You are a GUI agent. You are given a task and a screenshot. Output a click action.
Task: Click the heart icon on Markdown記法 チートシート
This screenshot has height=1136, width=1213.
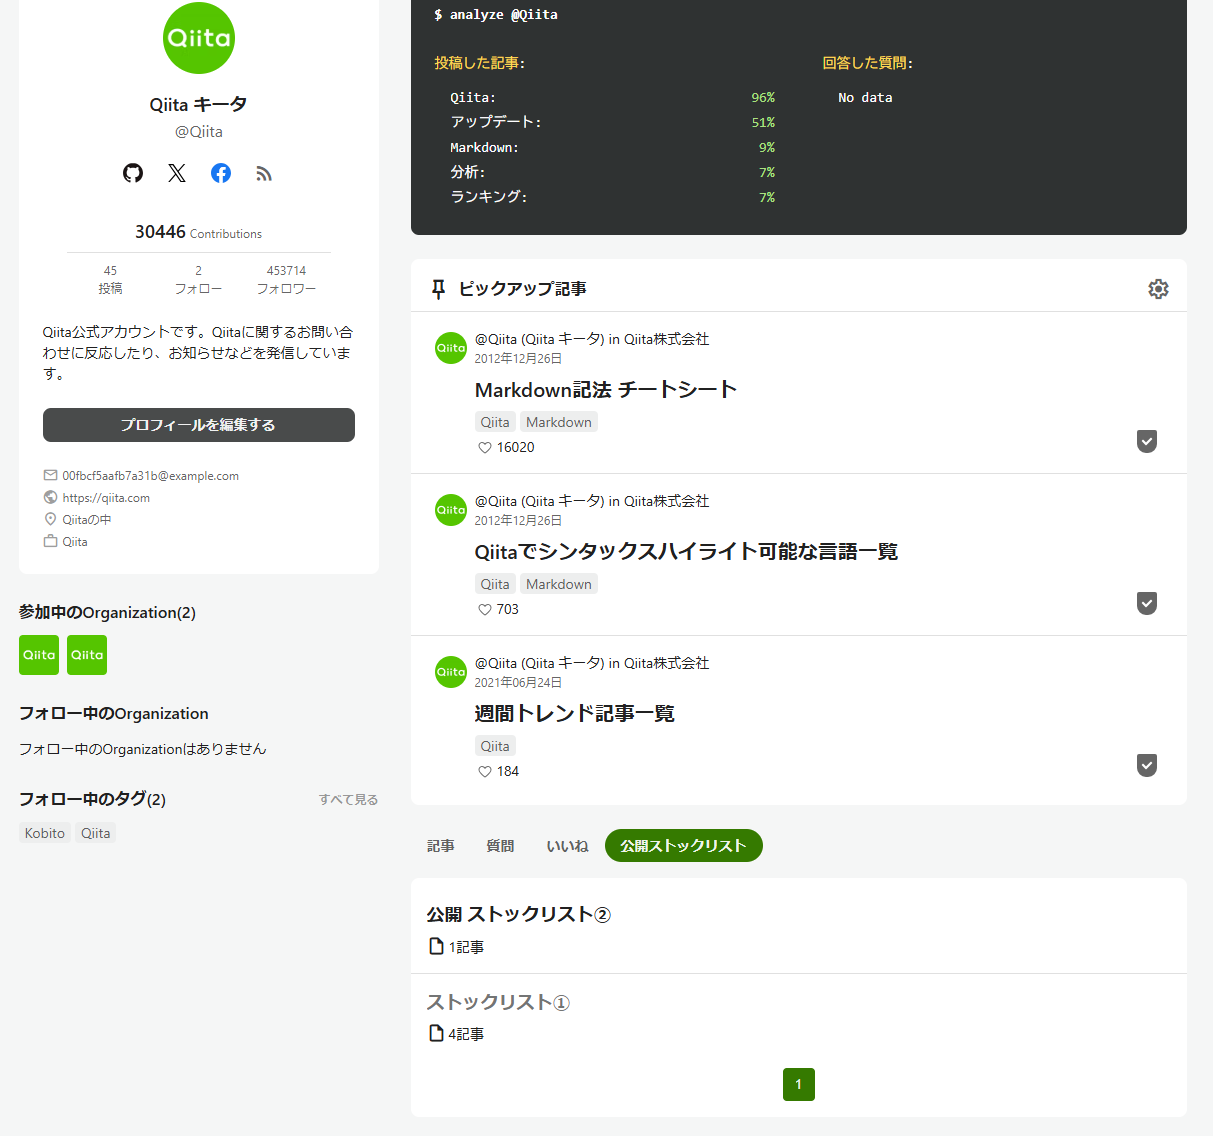pyautogui.click(x=484, y=447)
